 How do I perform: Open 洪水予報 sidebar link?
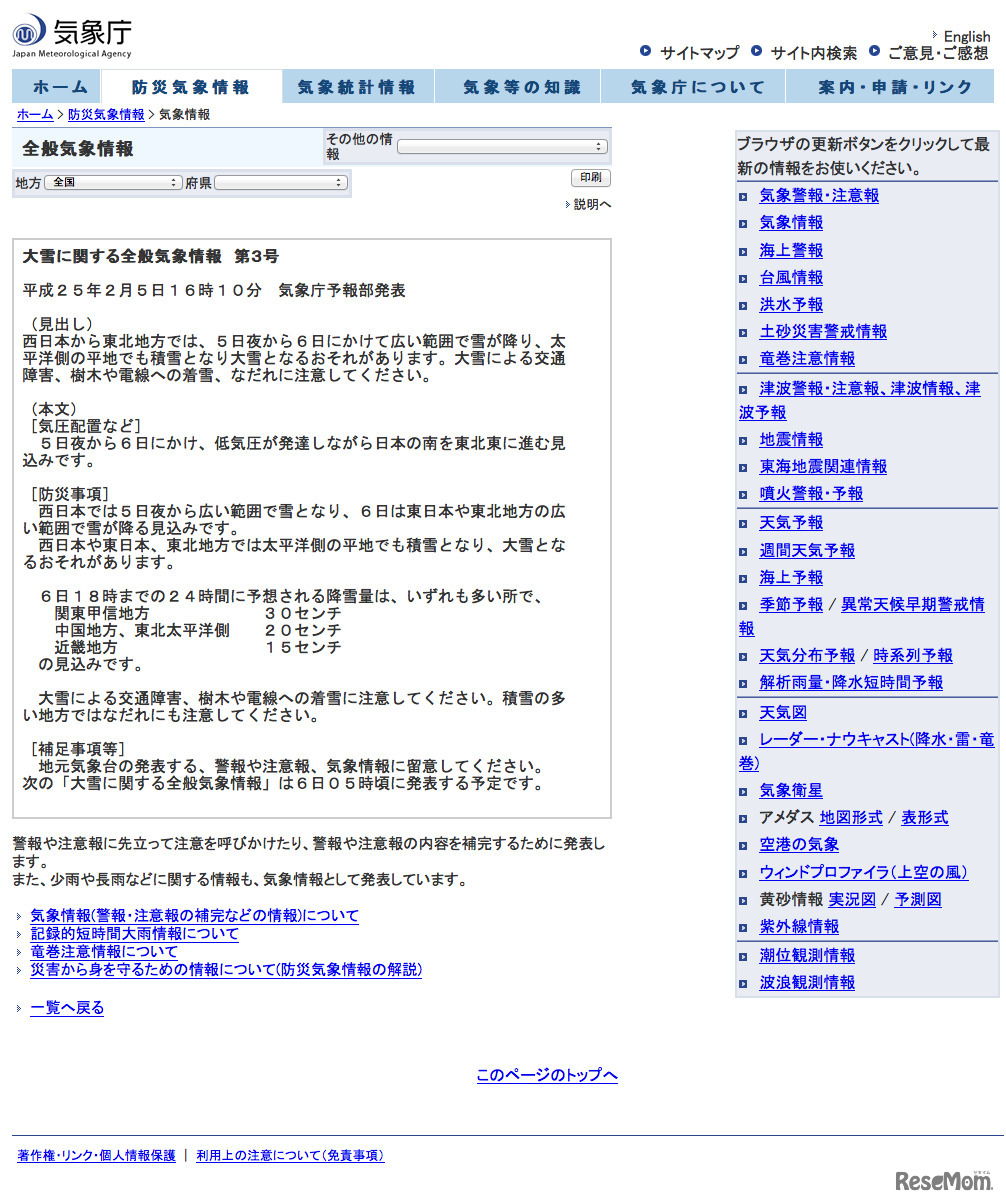point(791,305)
